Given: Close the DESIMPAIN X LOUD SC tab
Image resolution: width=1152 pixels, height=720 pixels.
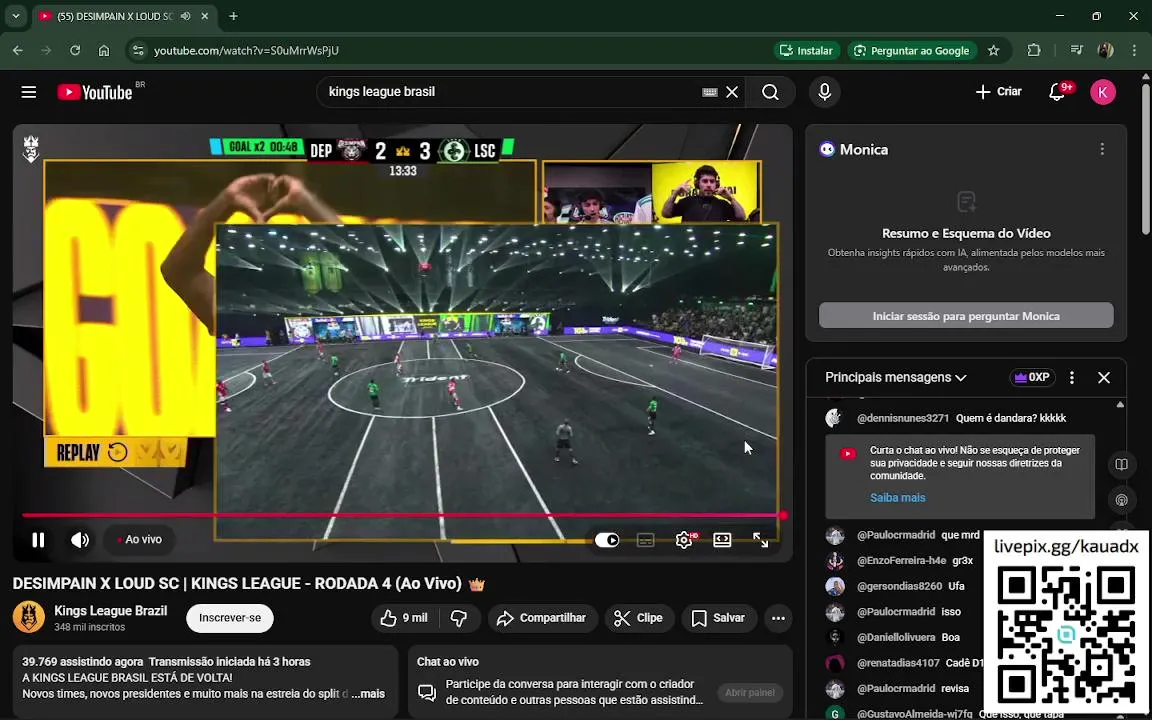Looking at the screenshot, I should click(205, 16).
